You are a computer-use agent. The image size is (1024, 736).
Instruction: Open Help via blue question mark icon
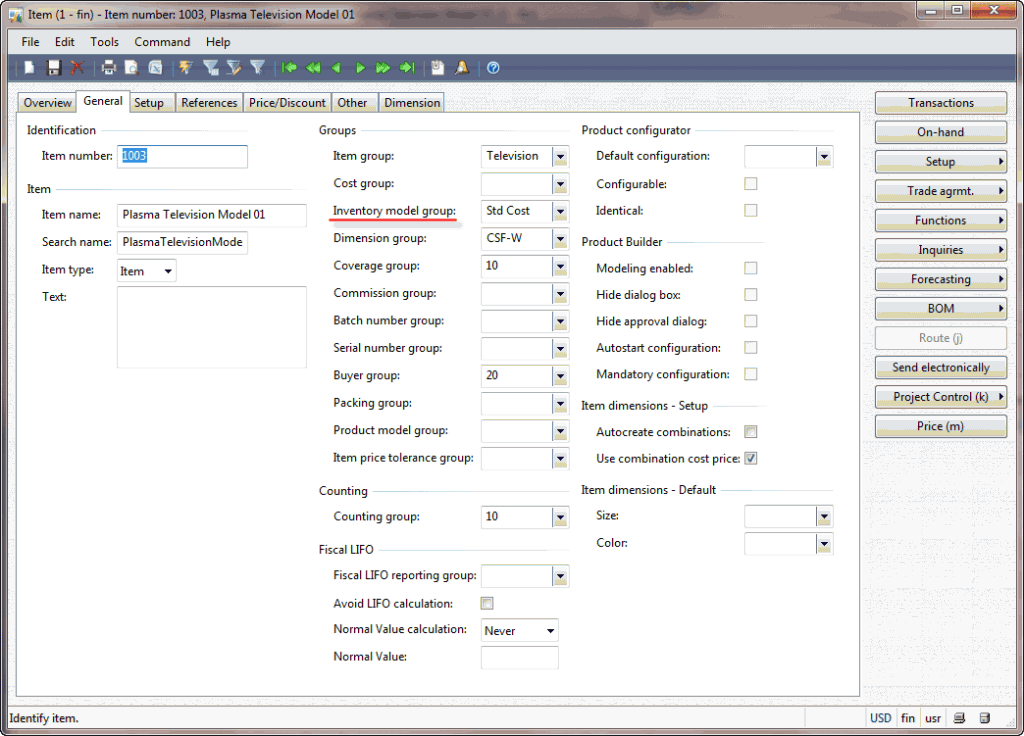[x=491, y=67]
